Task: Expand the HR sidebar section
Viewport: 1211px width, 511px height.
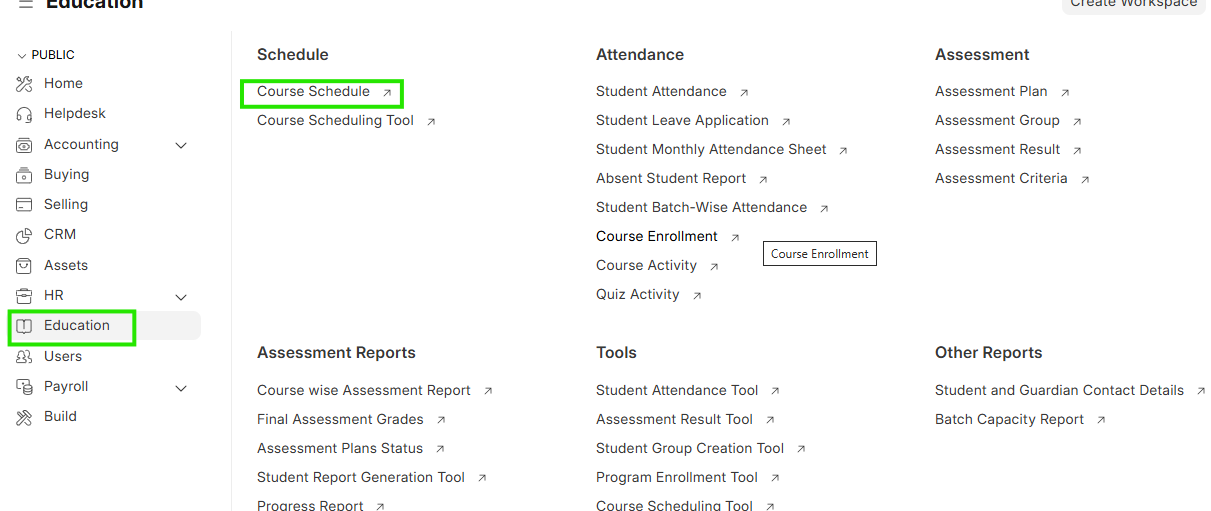Action: click(x=181, y=297)
